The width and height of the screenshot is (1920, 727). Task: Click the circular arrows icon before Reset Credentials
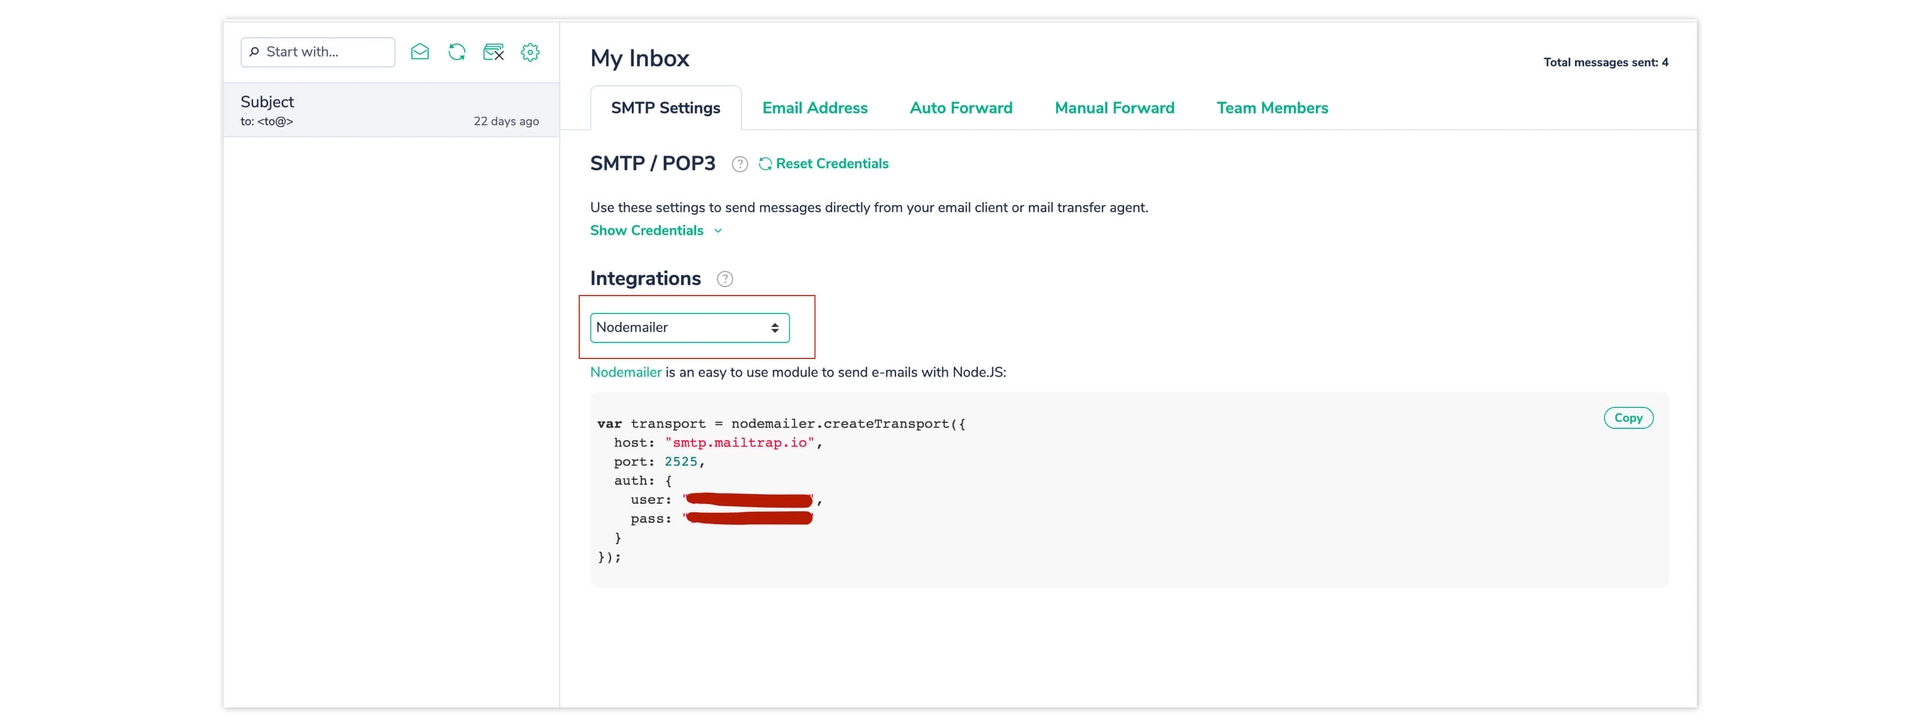[x=765, y=164]
